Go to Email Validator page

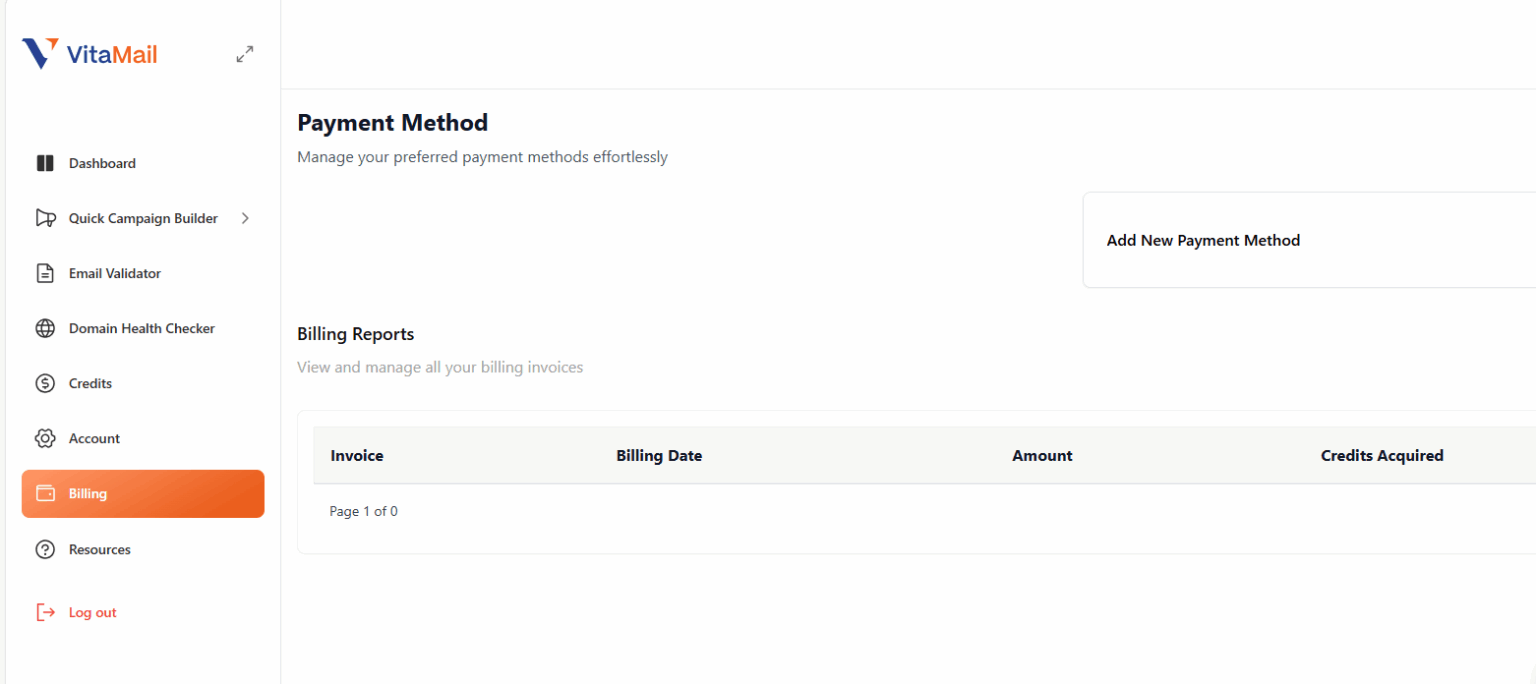[114, 273]
